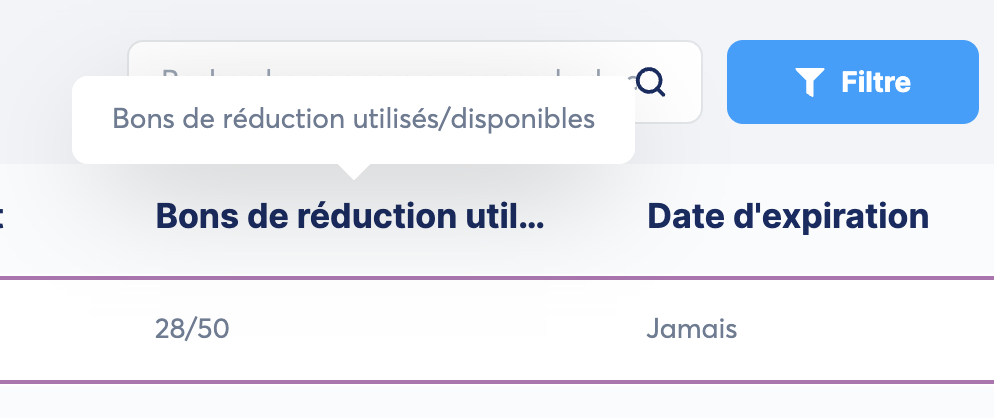994x418 pixels.
Task: Select the 28/50 coupon usage cell
Action: tap(192, 329)
